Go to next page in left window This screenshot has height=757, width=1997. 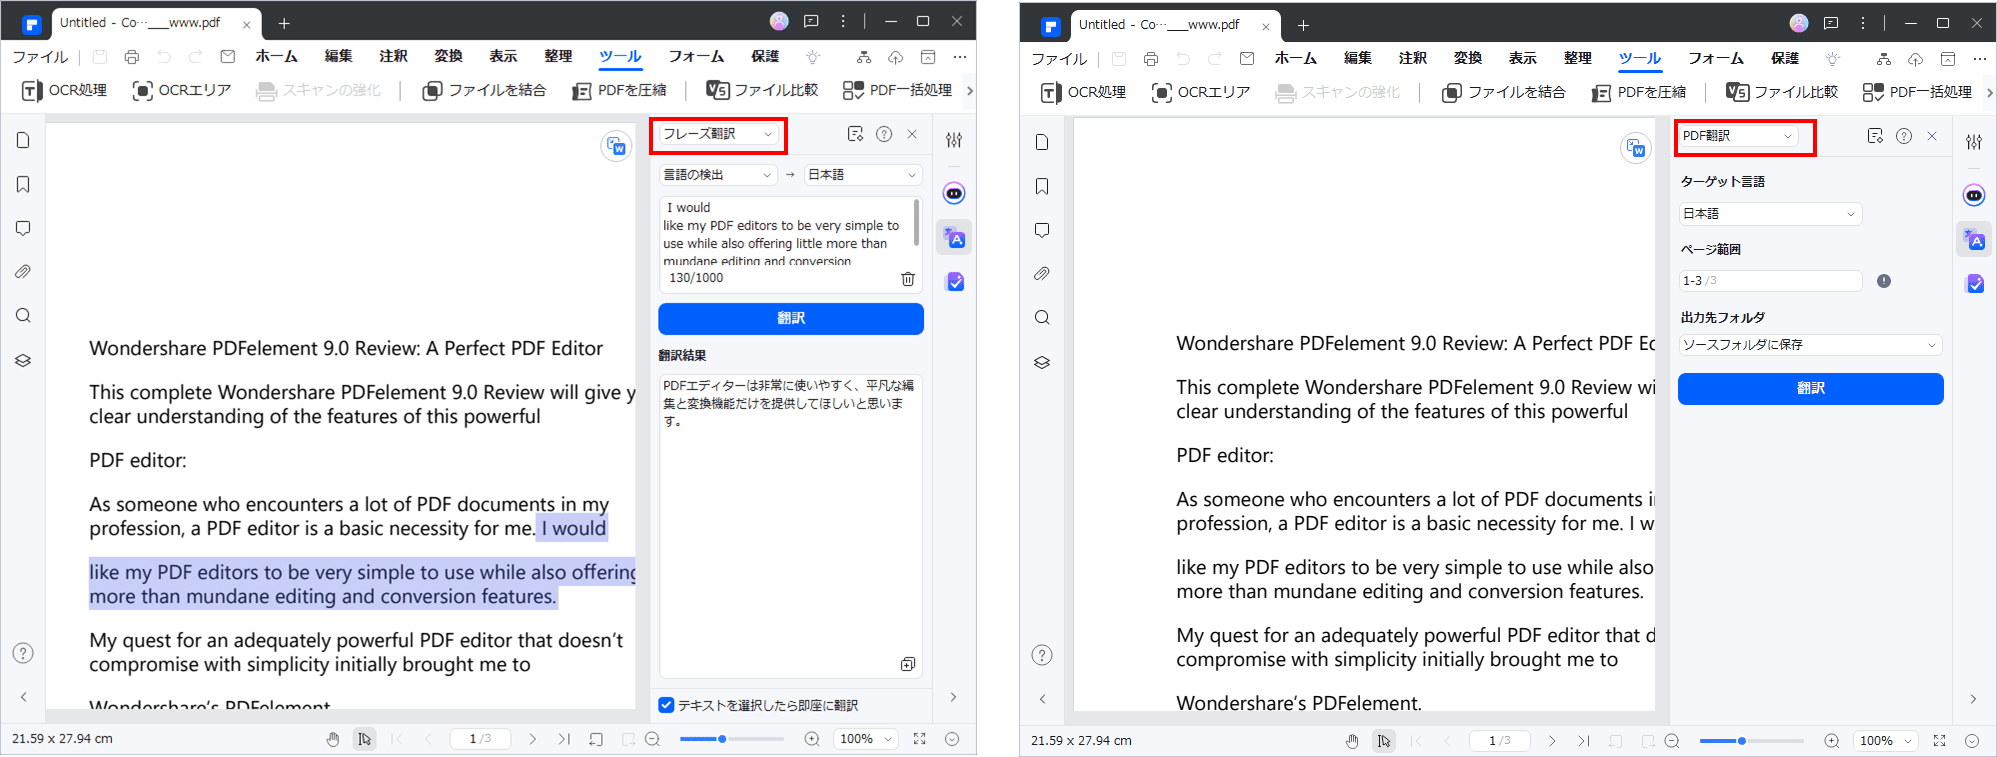click(533, 739)
